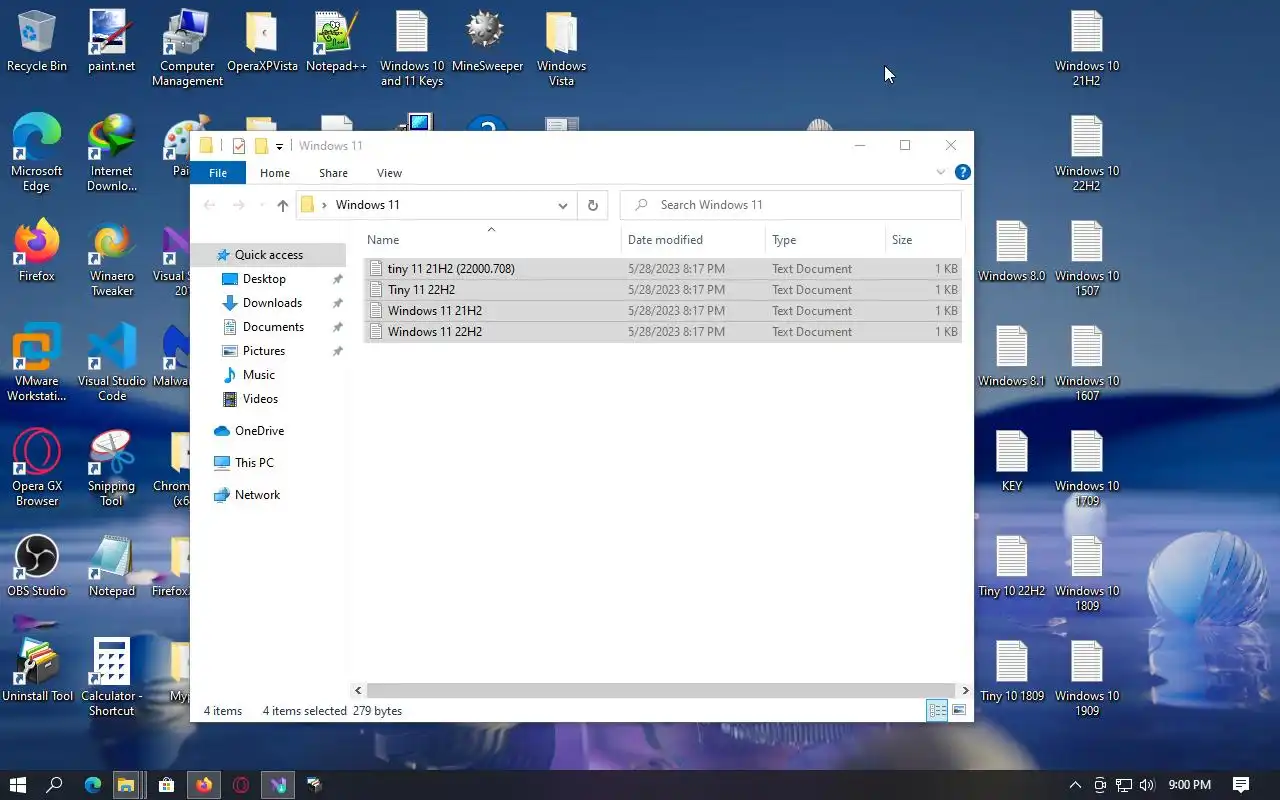Image resolution: width=1280 pixels, height=800 pixels.
Task: Open the Share ribbon tab
Action: tap(333, 173)
